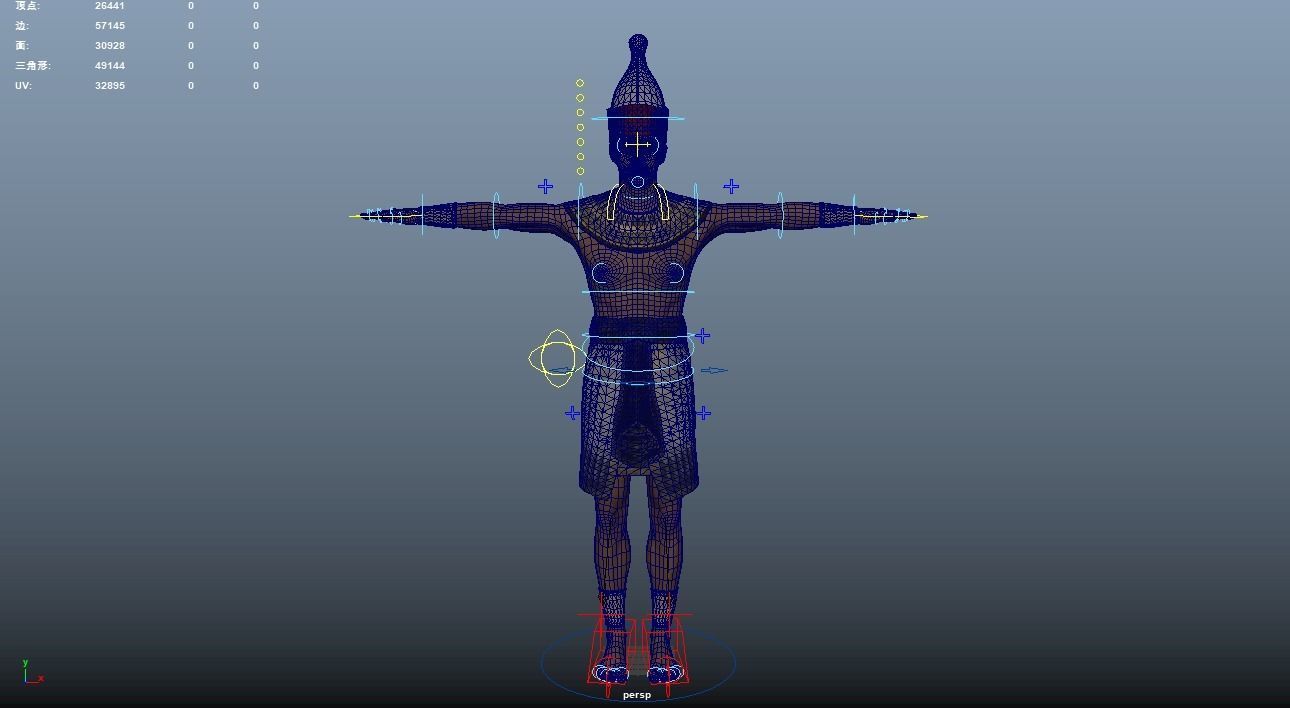Select the blue plus control near the left thigh
Viewport: 1290px width, 708px height.
572,413
